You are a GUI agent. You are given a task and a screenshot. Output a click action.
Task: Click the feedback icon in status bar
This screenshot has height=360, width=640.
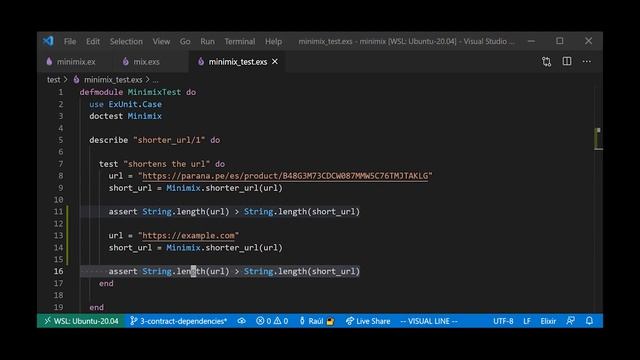coord(571,321)
